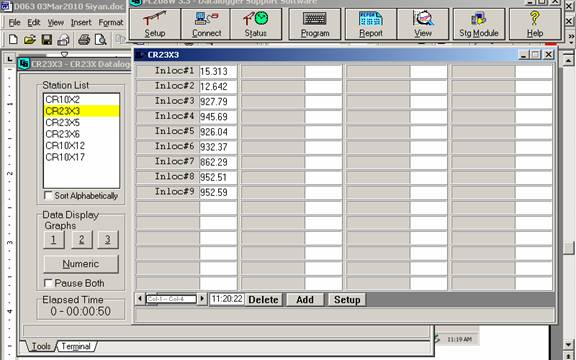Viewport: 576px width, 360px height.
Task: Minimize the CR23X3 numeric window
Action: click(x=523, y=55)
